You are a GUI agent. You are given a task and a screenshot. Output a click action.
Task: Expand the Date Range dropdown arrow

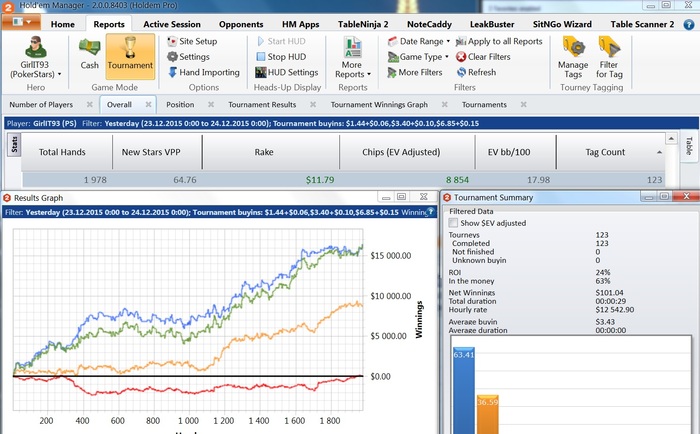point(448,42)
